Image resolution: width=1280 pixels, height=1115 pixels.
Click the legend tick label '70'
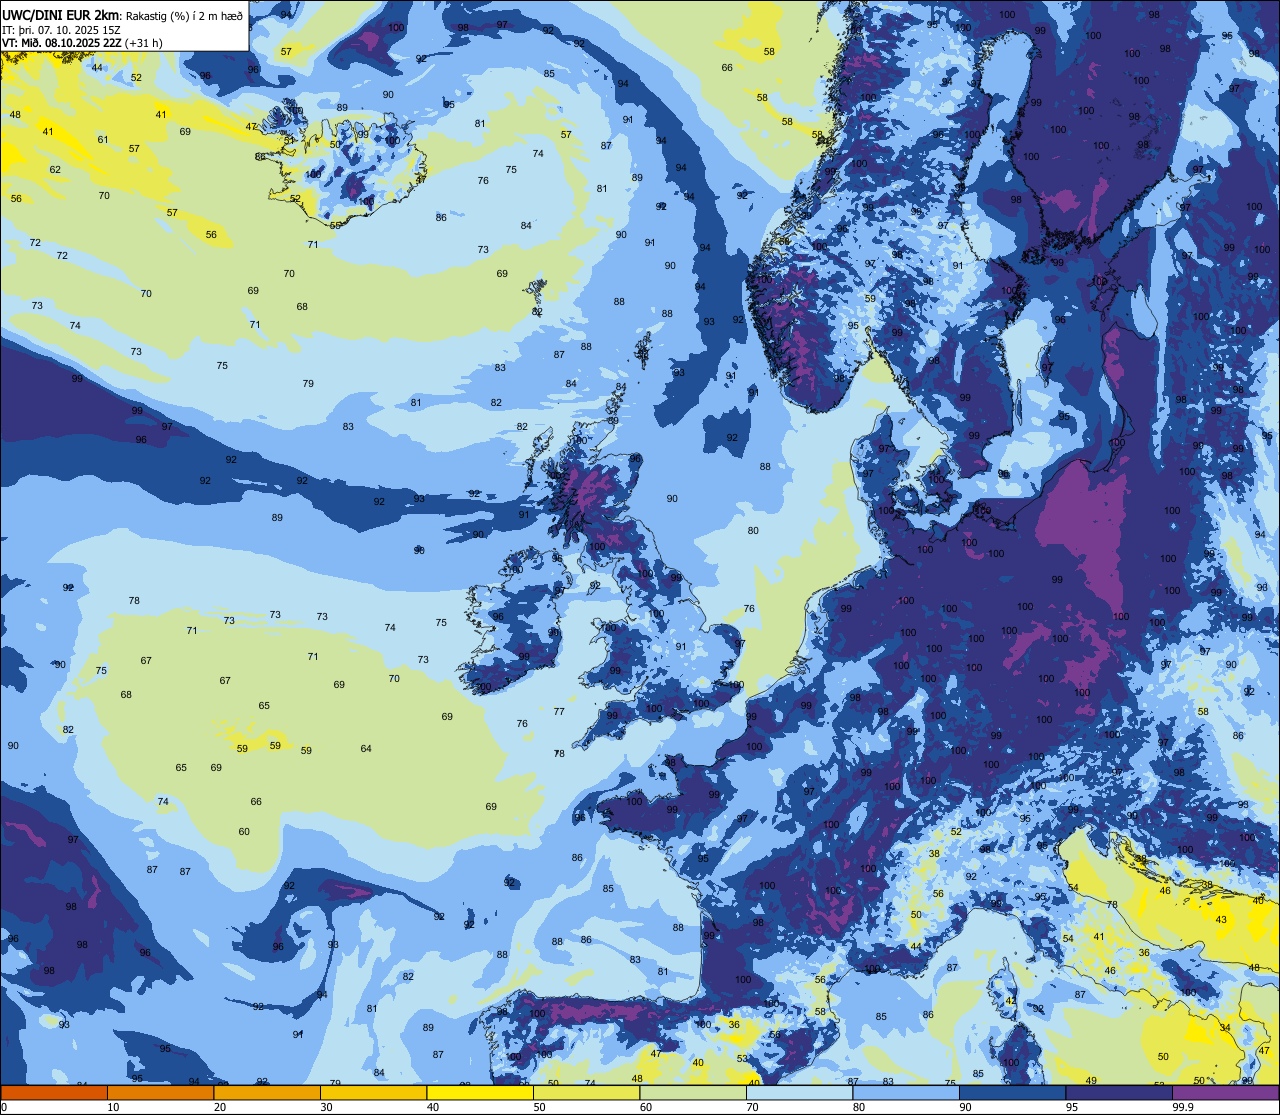[752, 1107]
